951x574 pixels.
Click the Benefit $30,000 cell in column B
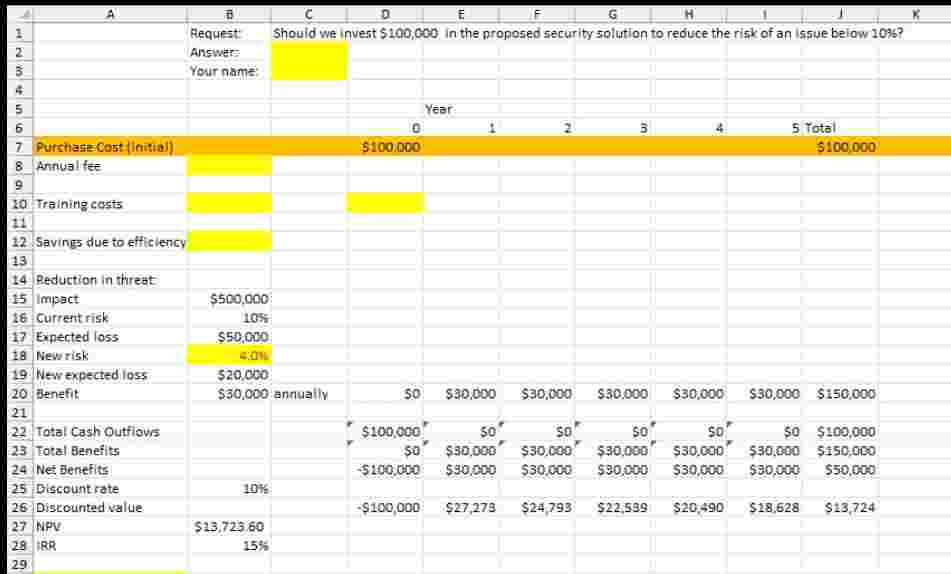(243, 394)
